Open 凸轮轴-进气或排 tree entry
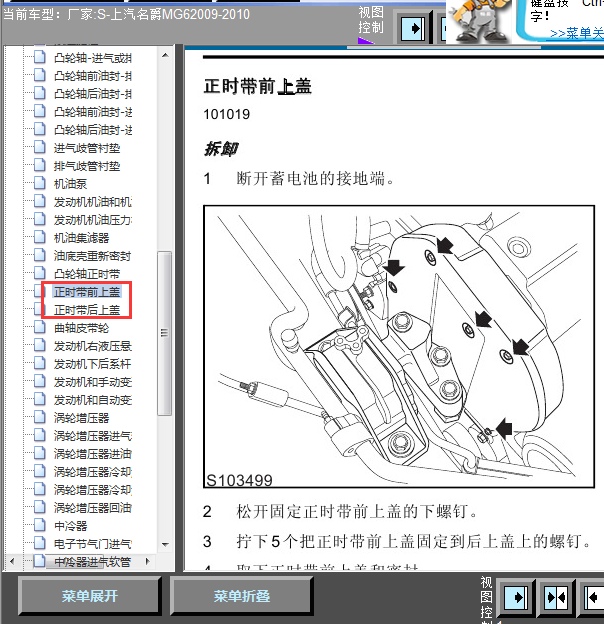 93,58
